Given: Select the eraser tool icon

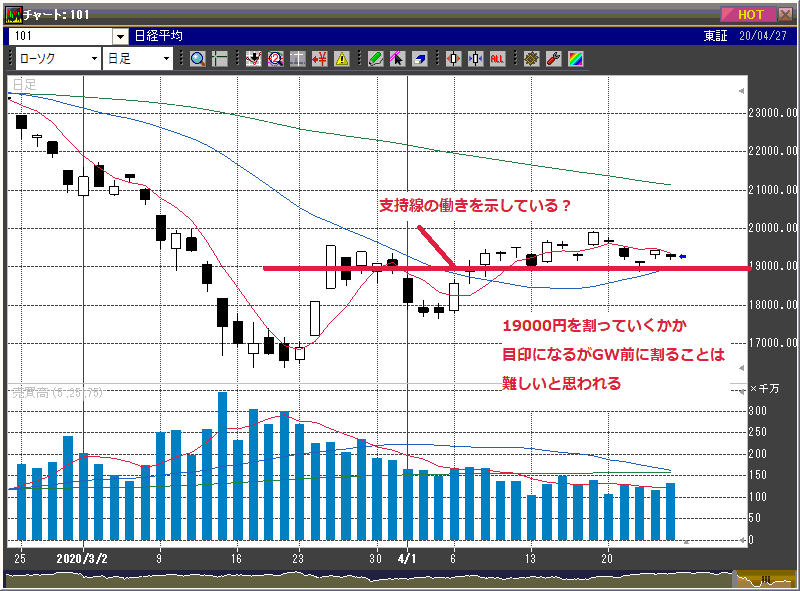Looking at the screenshot, I should [x=420, y=59].
